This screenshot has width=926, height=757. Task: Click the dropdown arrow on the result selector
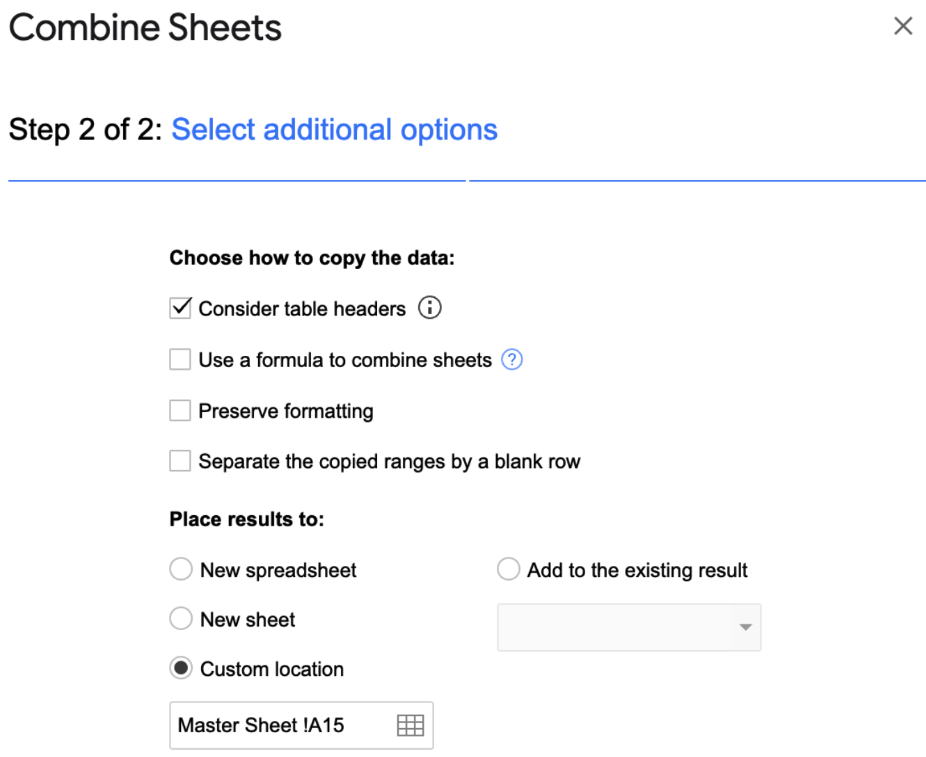point(746,627)
